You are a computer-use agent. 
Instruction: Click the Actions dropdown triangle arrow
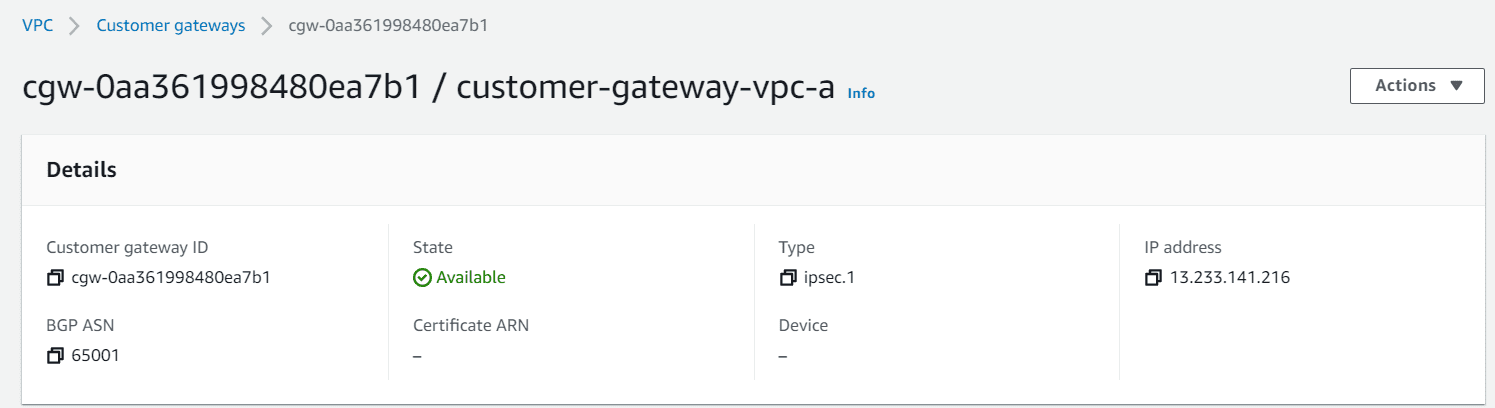click(1456, 86)
